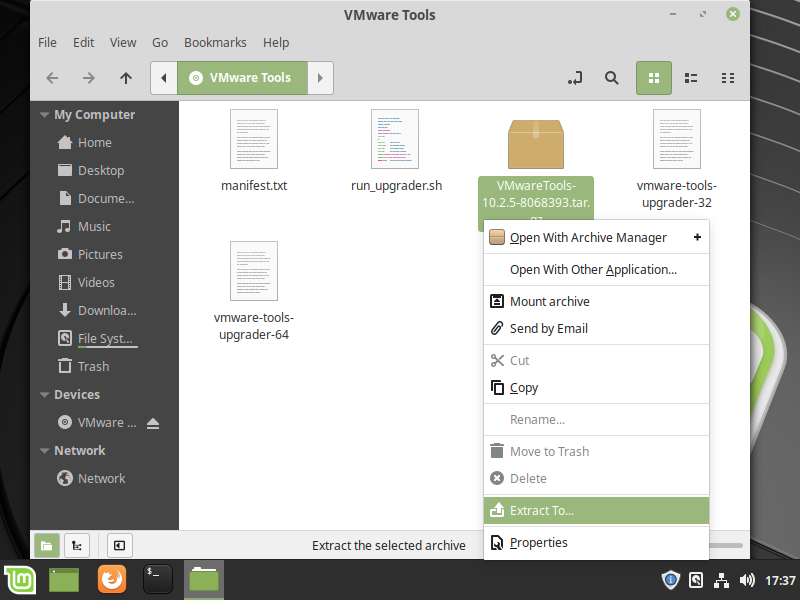The height and width of the screenshot is (600, 800).
Task: Hide the sidebar using the status bar button
Action: click(119, 546)
